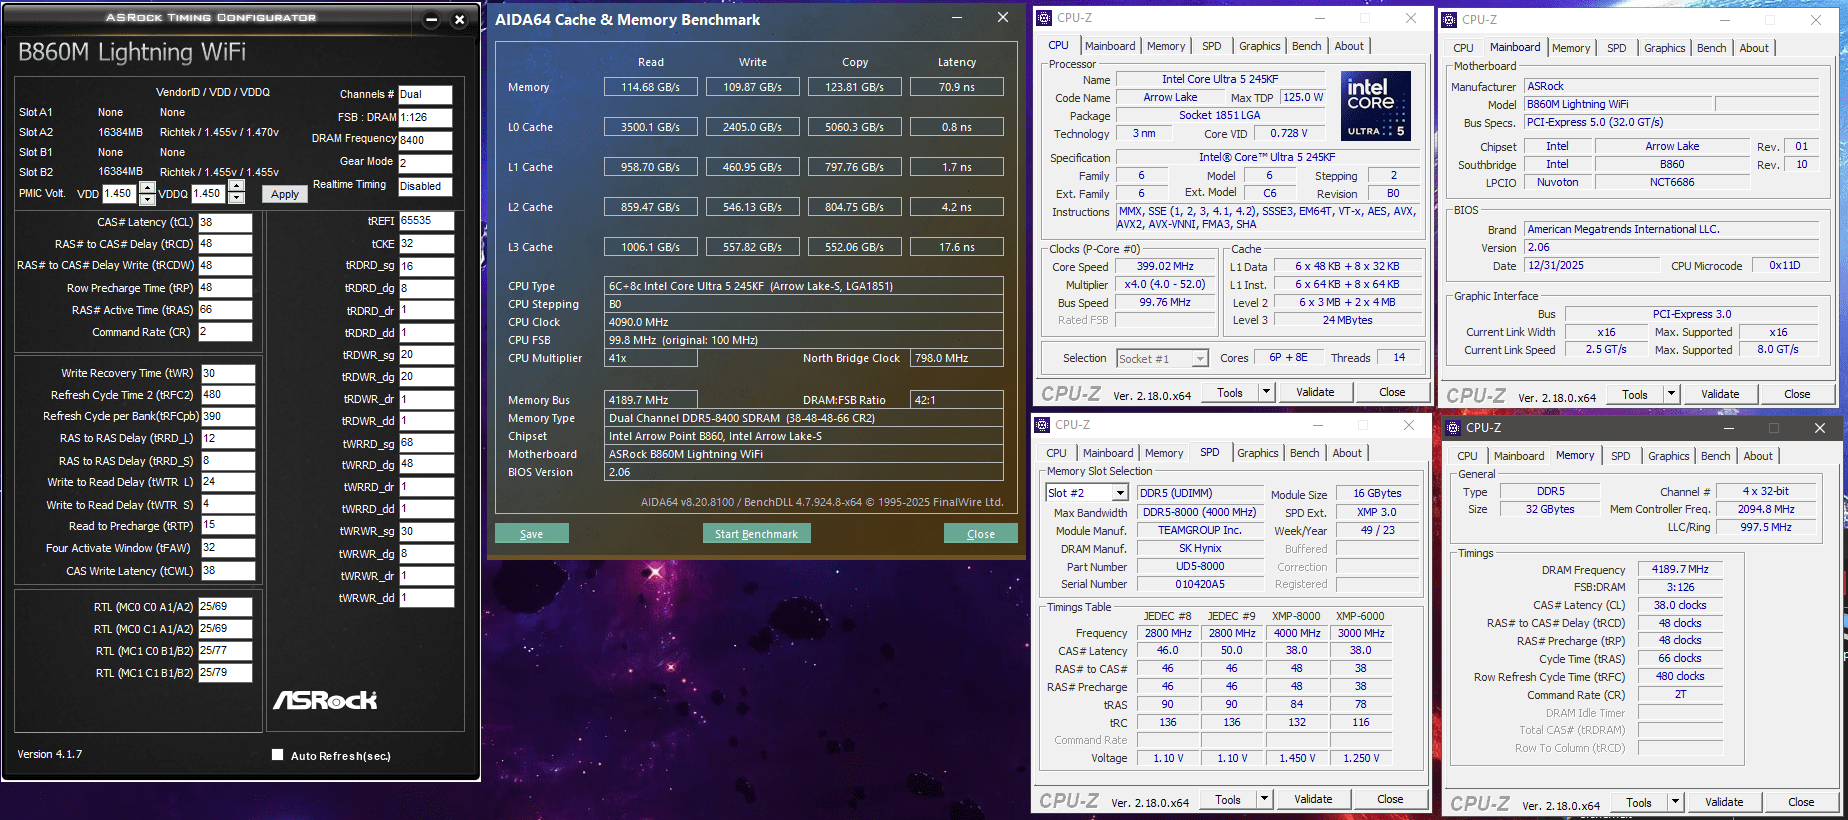Viewport: 1848px width, 820px height.
Task: Click Tools button in CPU-Z Mainboard window
Action: pyautogui.click(x=1635, y=394)
